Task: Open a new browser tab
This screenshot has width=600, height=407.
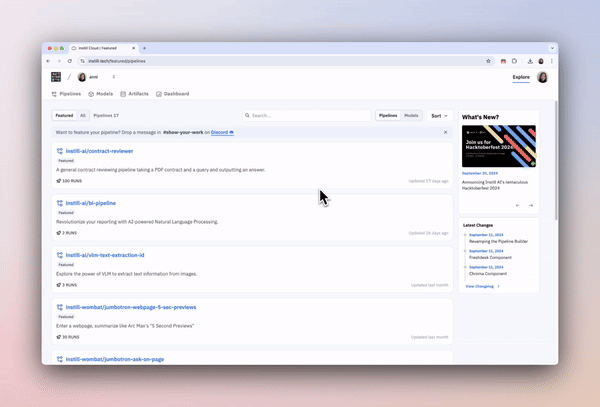Action: tap(144, 48)
